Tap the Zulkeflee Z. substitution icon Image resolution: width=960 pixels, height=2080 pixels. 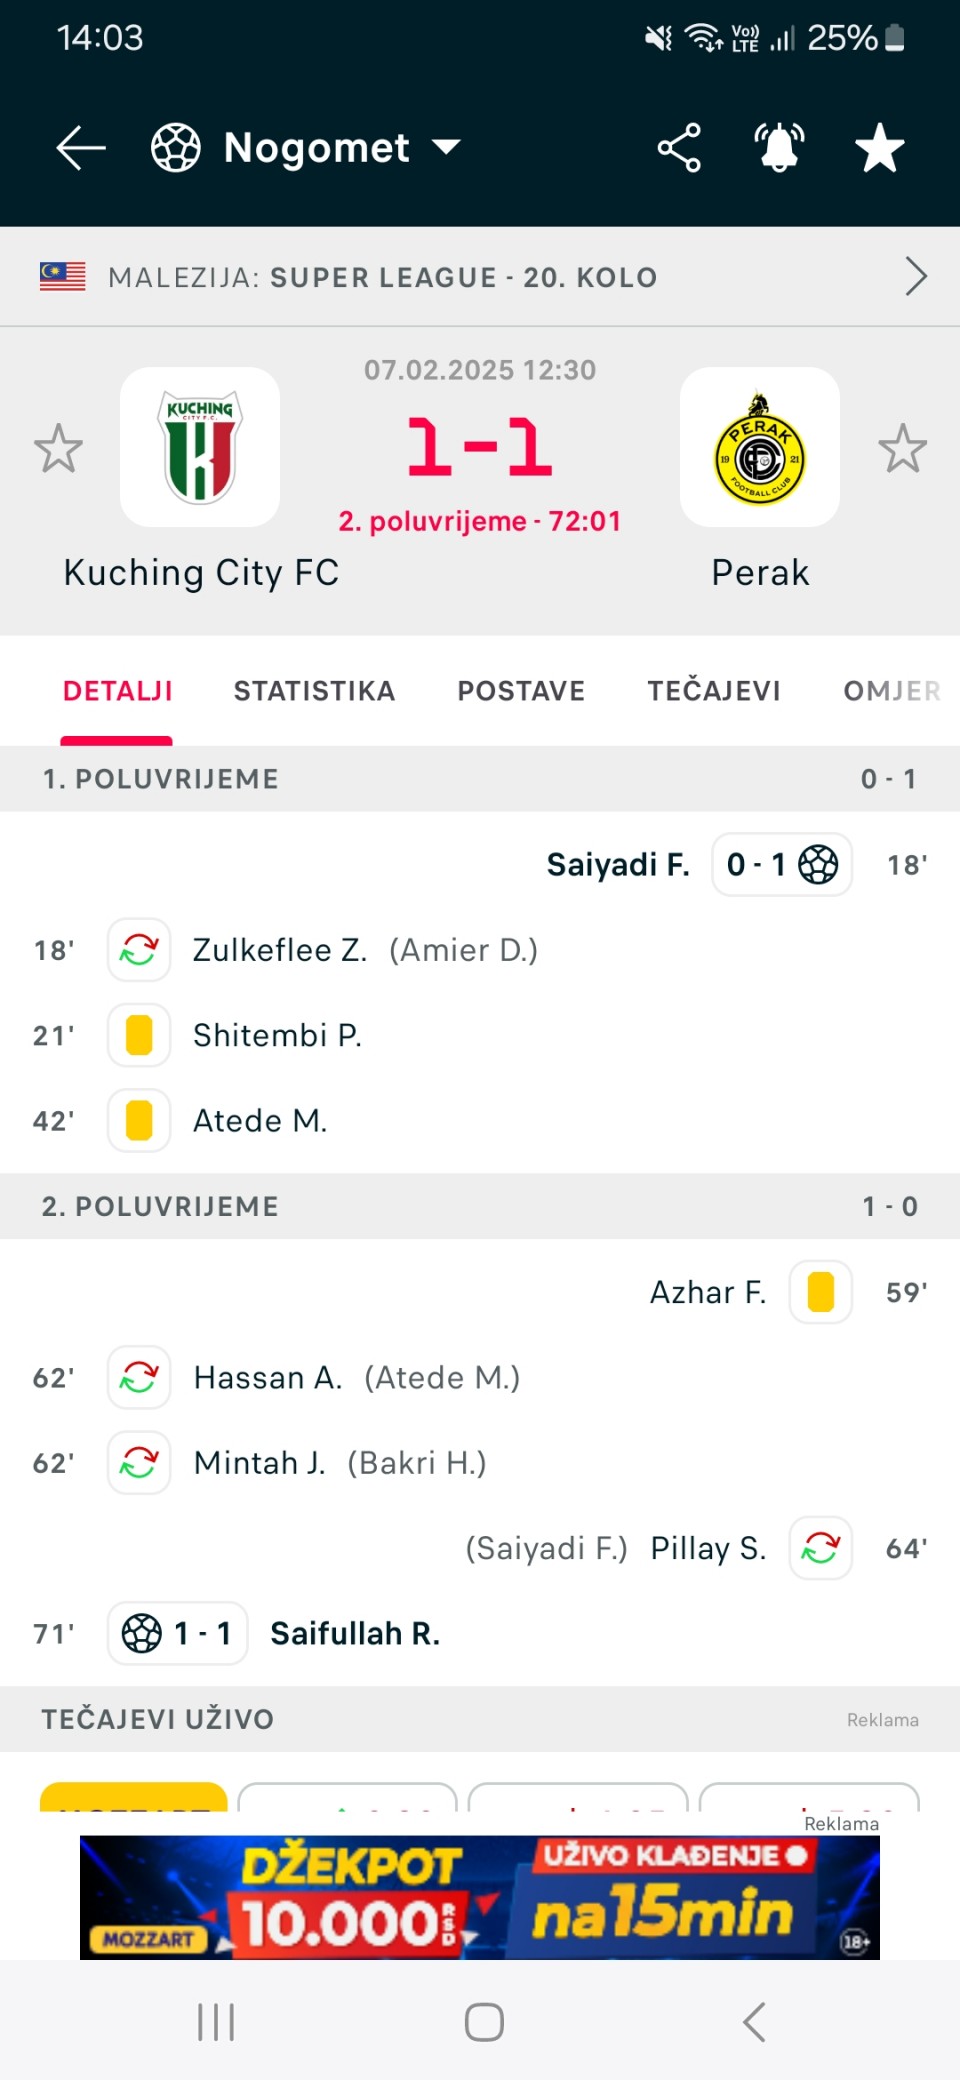pos(139,949)
